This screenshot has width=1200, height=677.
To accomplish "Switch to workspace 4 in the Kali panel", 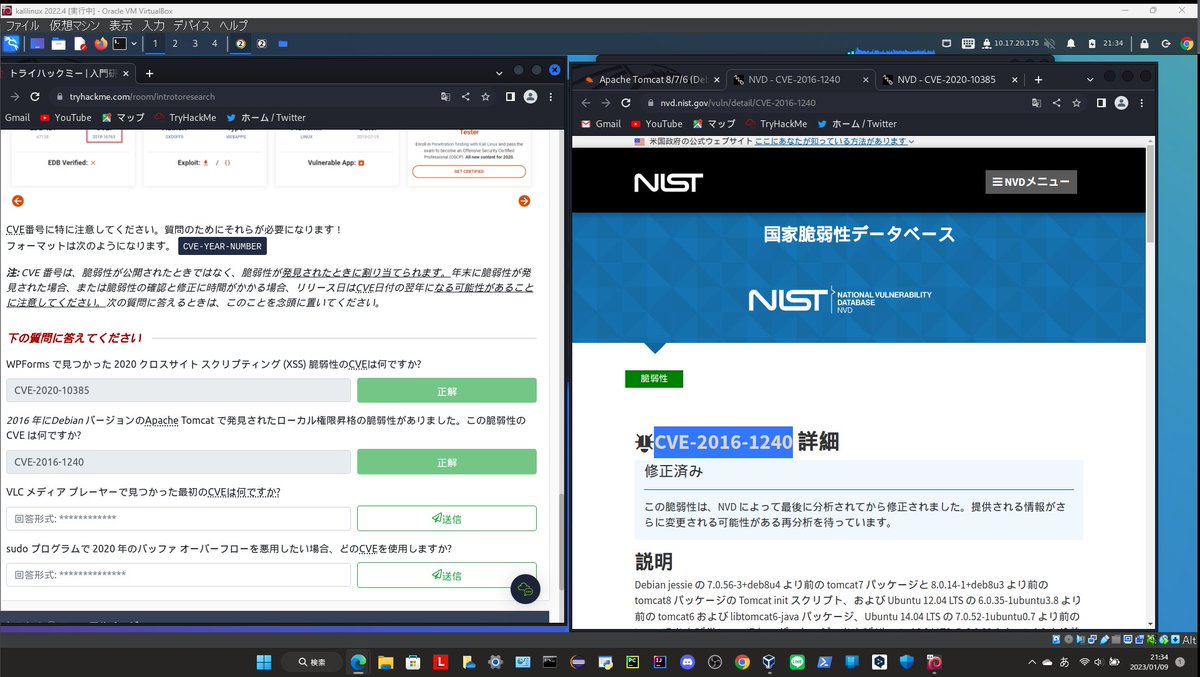I will pos(214,44).
